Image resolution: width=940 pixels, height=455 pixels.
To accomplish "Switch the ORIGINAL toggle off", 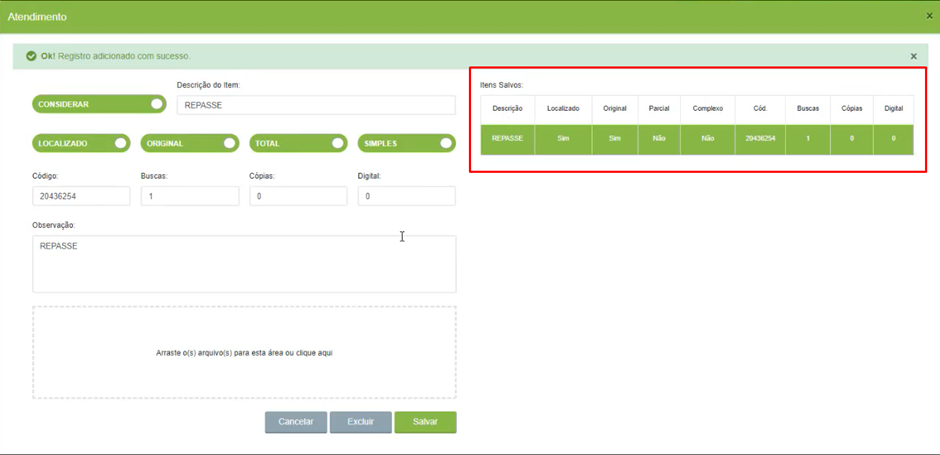I will coord(189,143).
